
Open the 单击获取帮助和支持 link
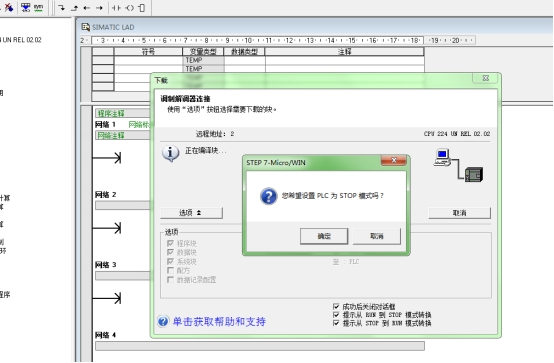click(219, 322)
